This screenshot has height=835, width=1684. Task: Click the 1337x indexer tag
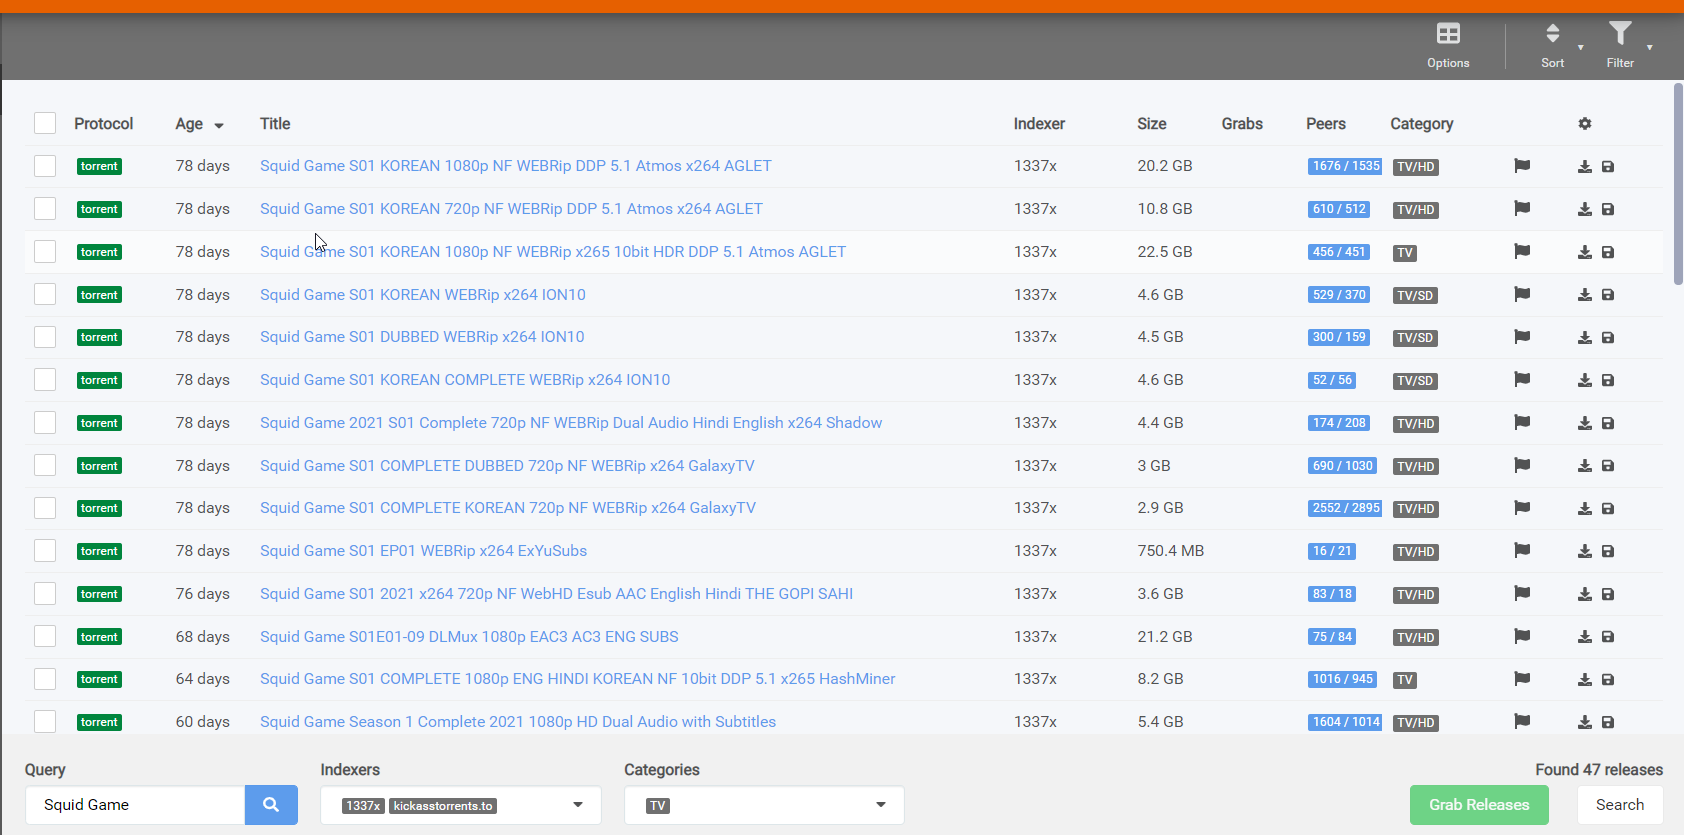(x=363, y=806)
